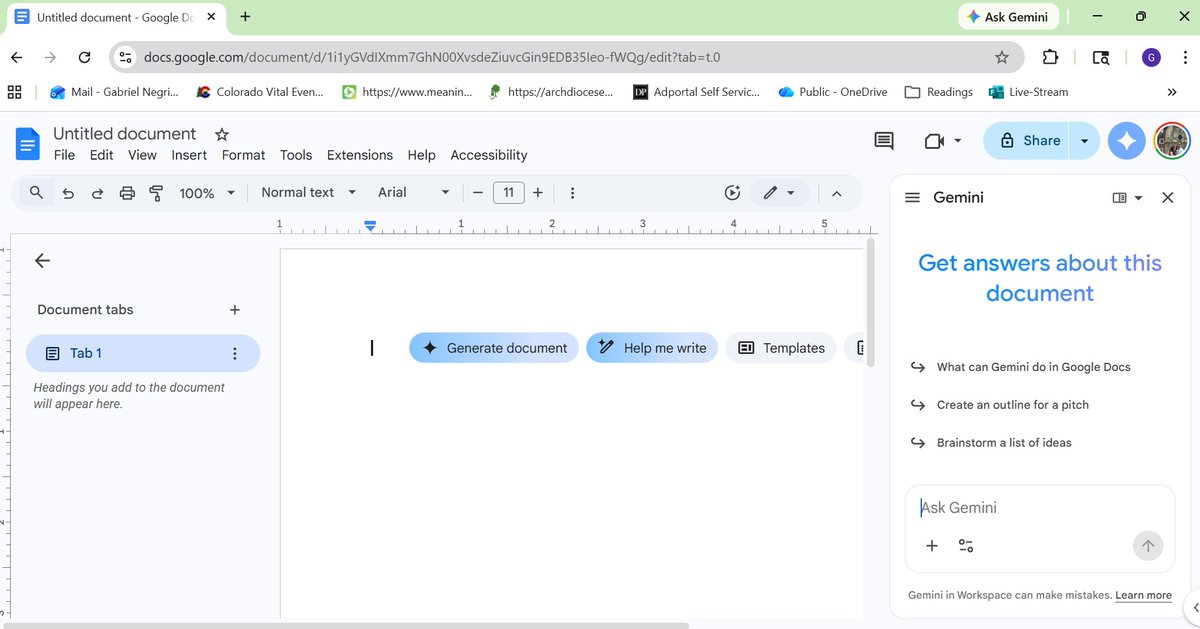Viewport: 1200px width, 629px height.
Task: Click the Gemini send arrow button
Action: coord(1148,546)
